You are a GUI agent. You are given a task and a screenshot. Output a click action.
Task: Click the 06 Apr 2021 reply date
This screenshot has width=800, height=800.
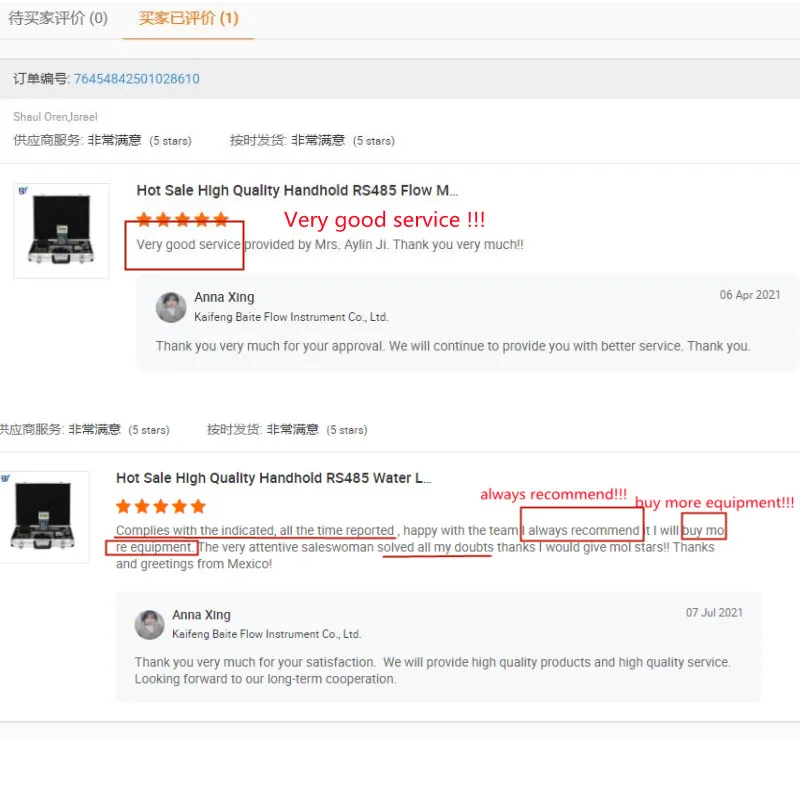[749, 295]
